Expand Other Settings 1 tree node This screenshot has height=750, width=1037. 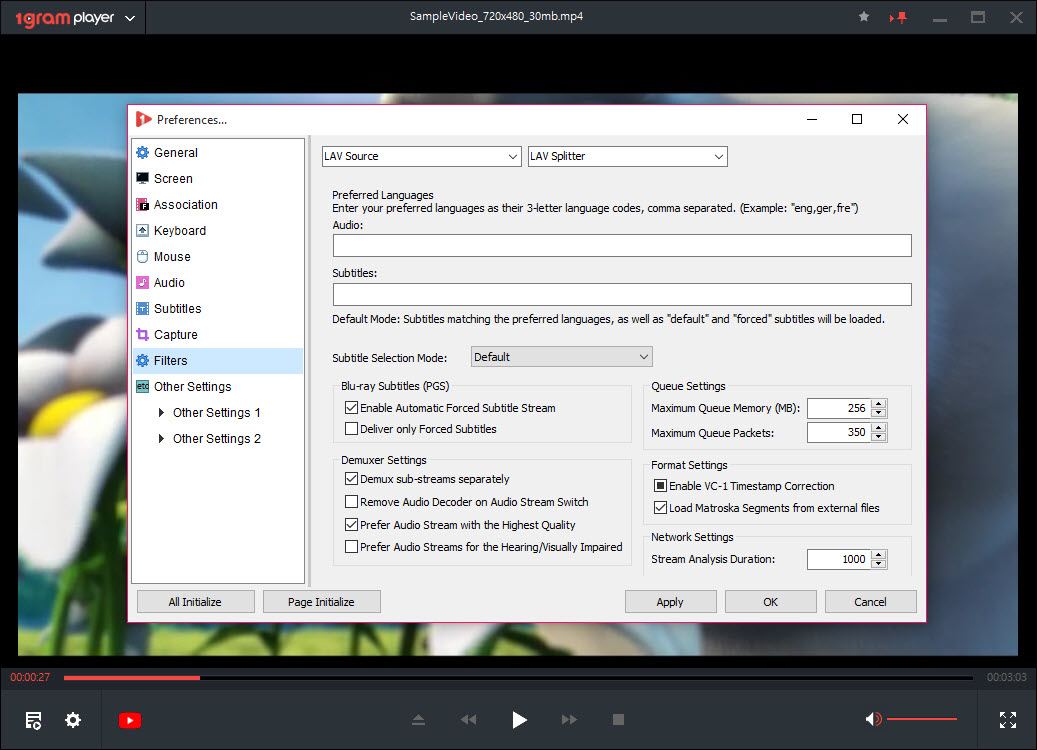(x=161, y=413)
